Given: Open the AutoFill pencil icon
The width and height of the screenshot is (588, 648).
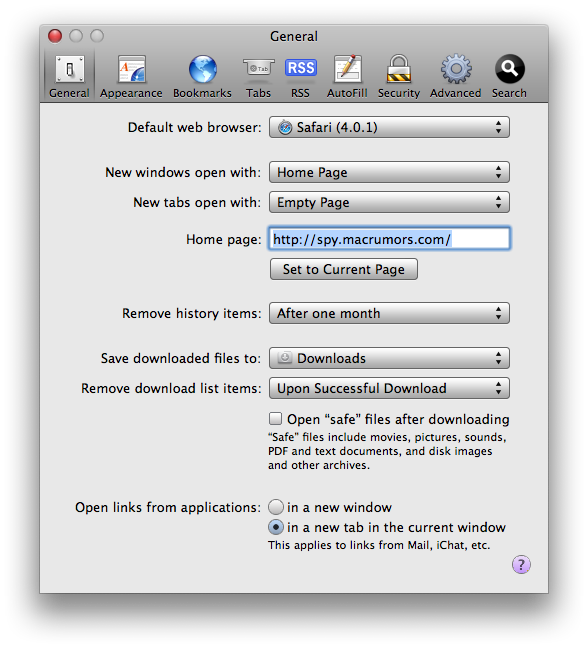Looking at the screenshot, I should pos(348,69).
